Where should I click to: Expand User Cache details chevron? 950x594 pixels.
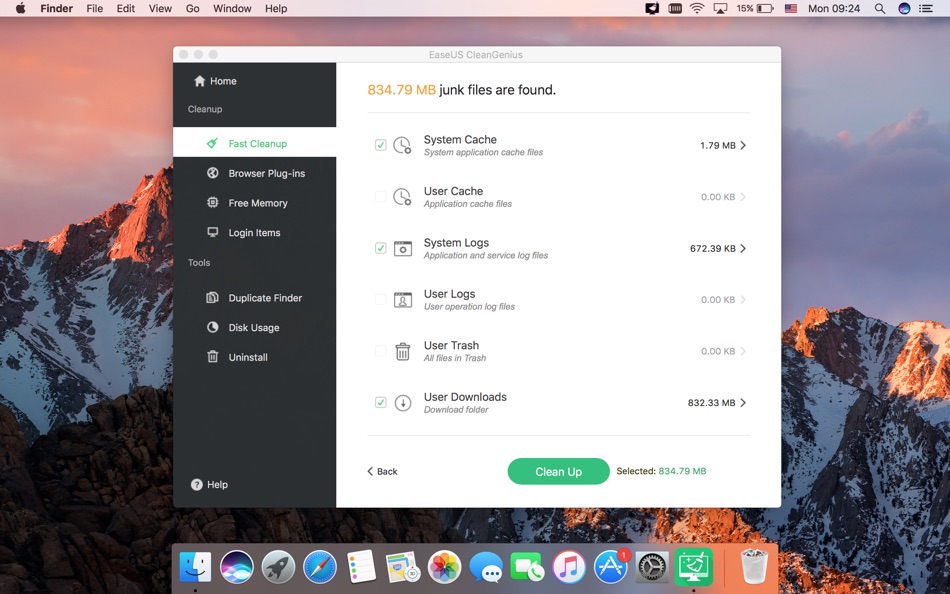point(743,197)
